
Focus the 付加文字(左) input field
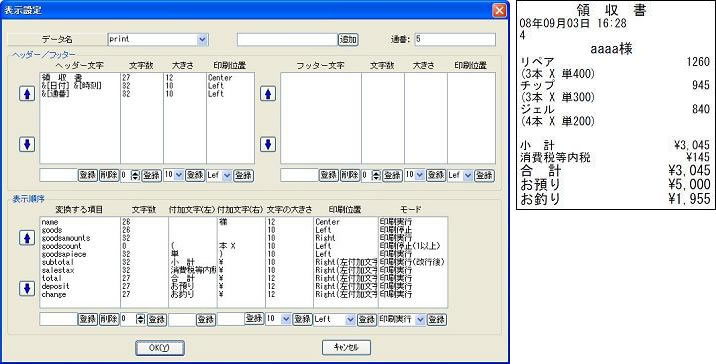(x=182, y=320)
